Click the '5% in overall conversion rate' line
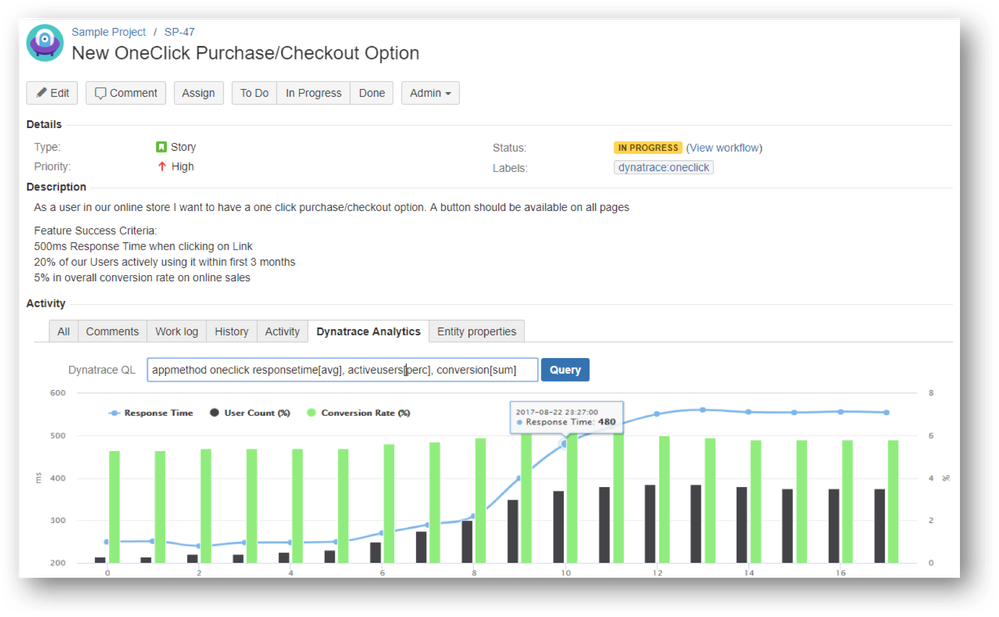Viewport: 999px width, 617px height. (x=142, y=278)
